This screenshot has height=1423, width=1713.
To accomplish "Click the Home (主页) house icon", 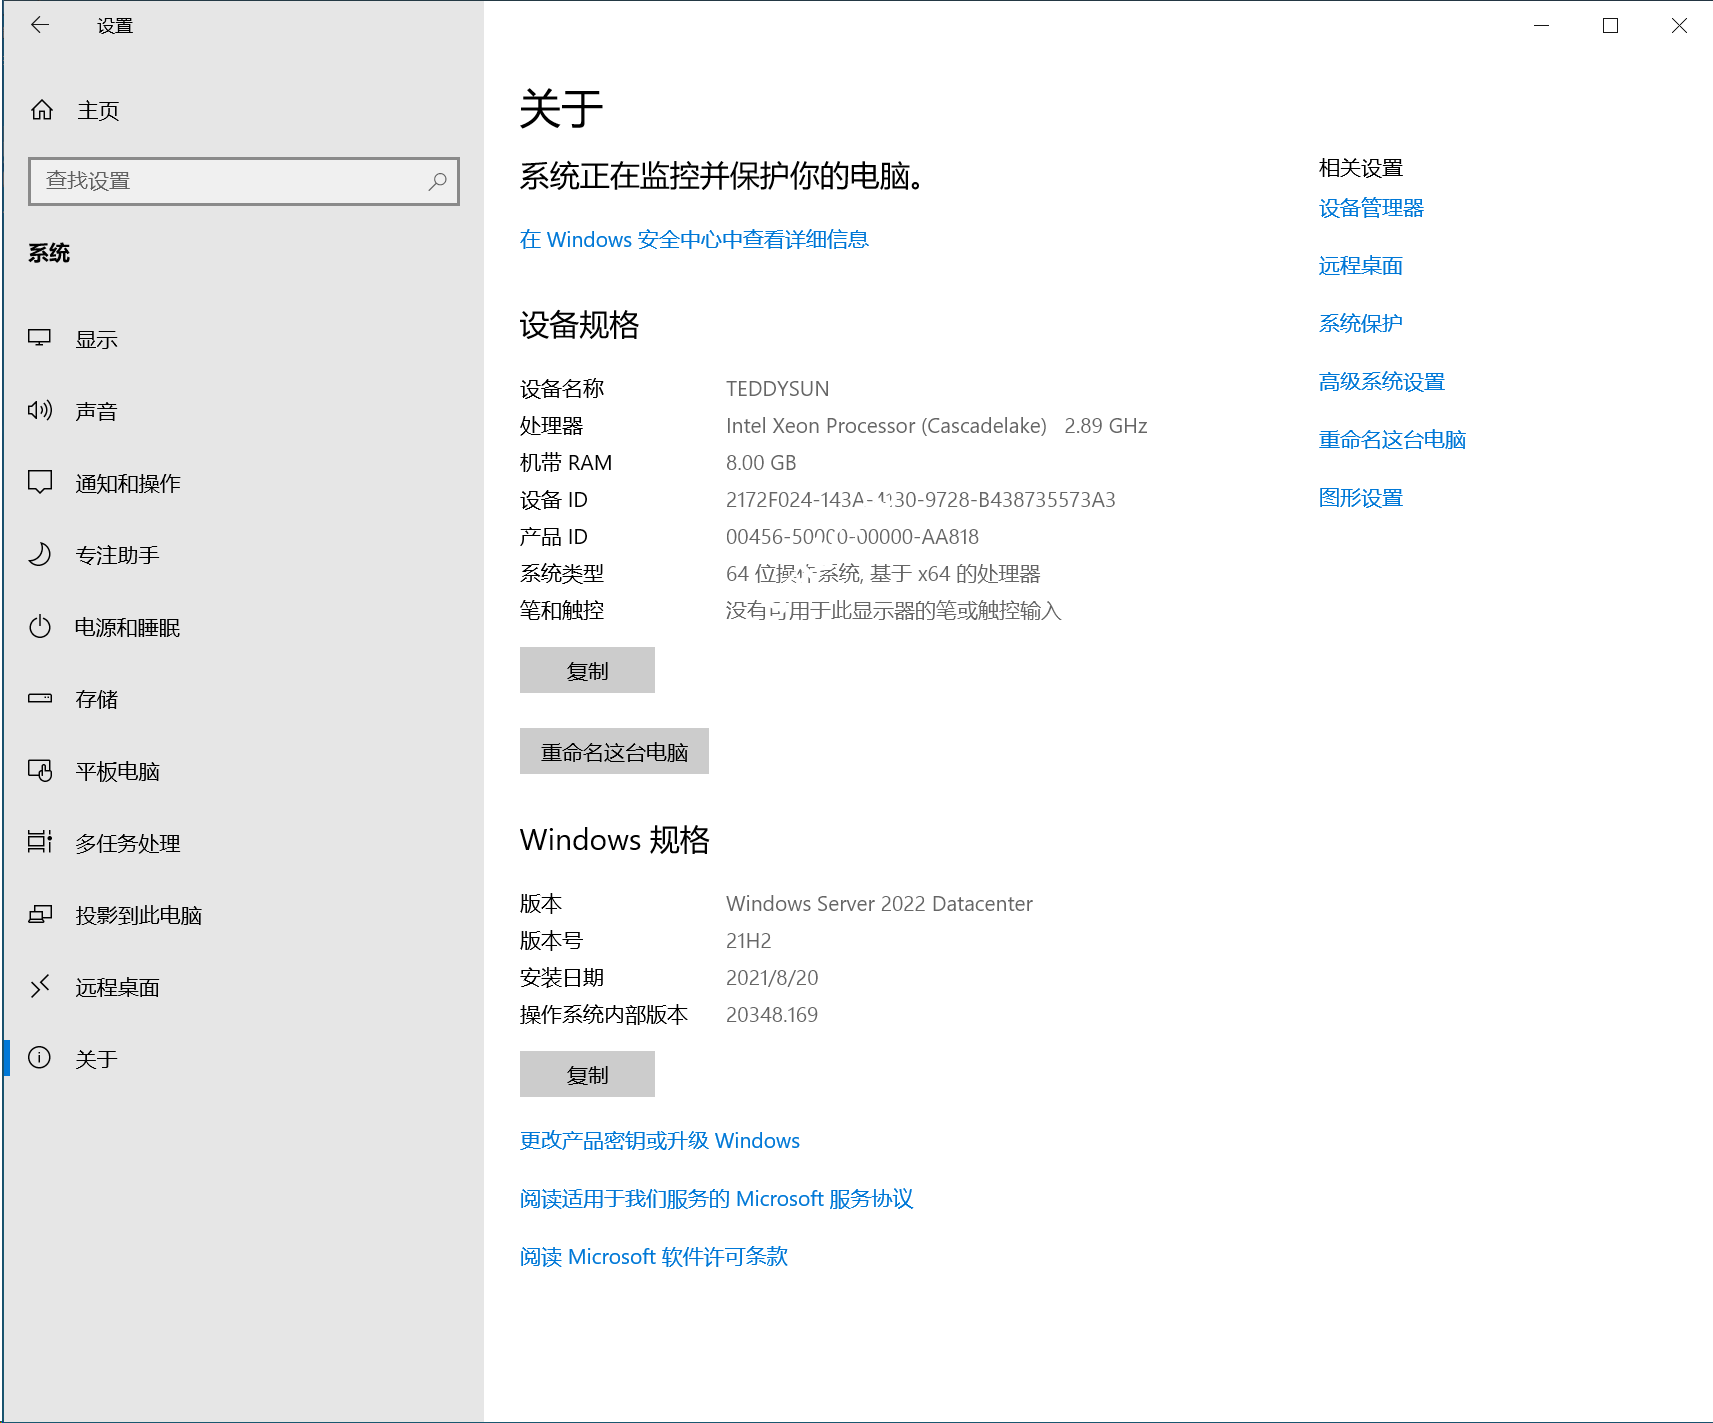I will 42,110.
